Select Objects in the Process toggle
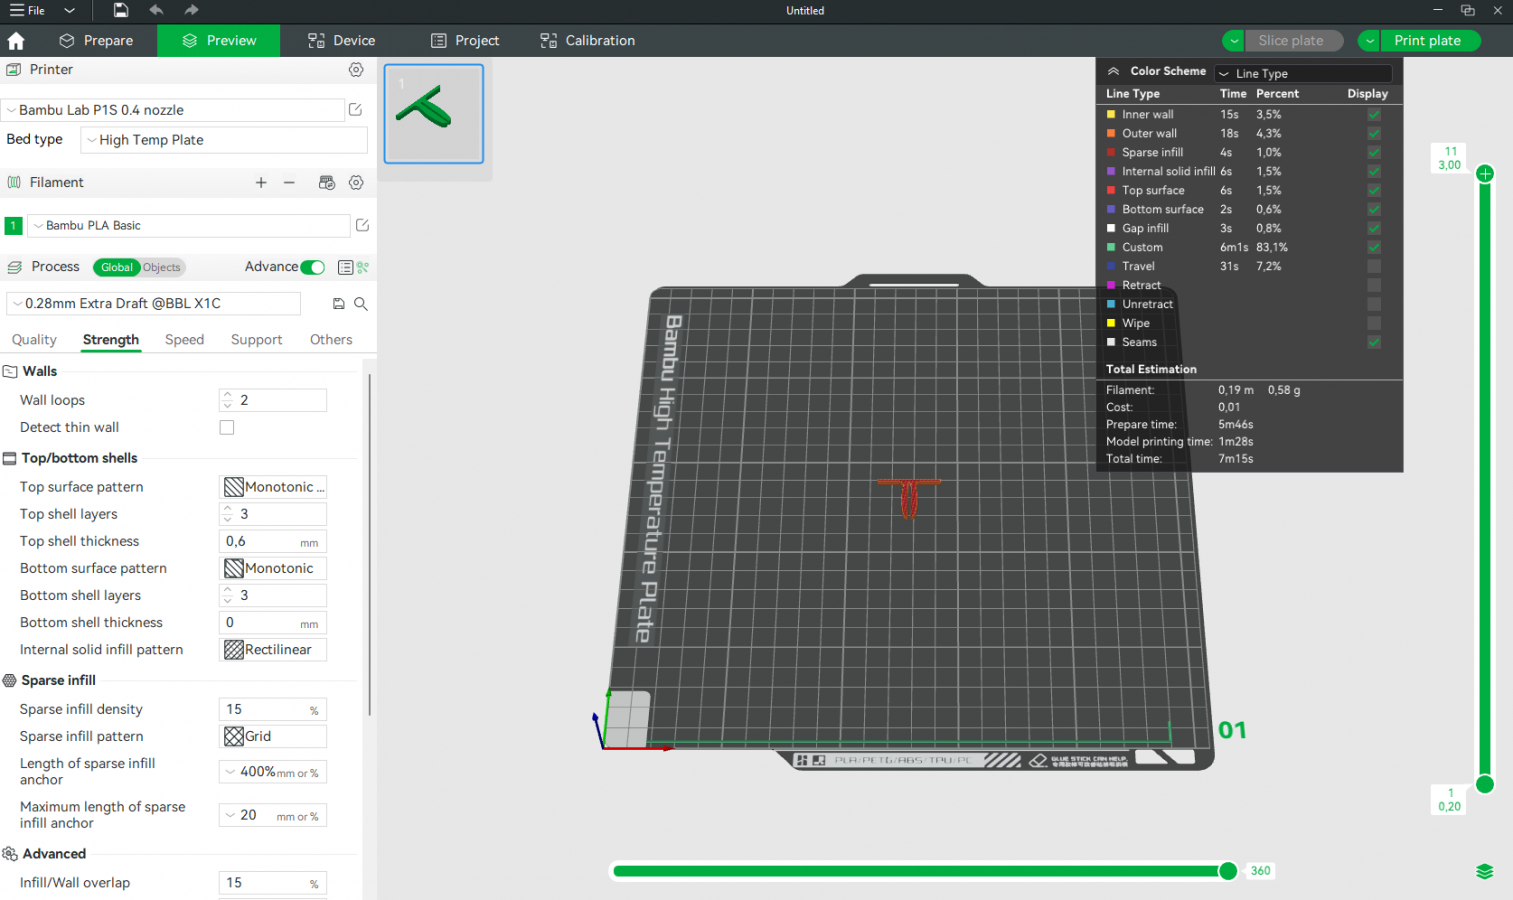 (x=161, y=267)
